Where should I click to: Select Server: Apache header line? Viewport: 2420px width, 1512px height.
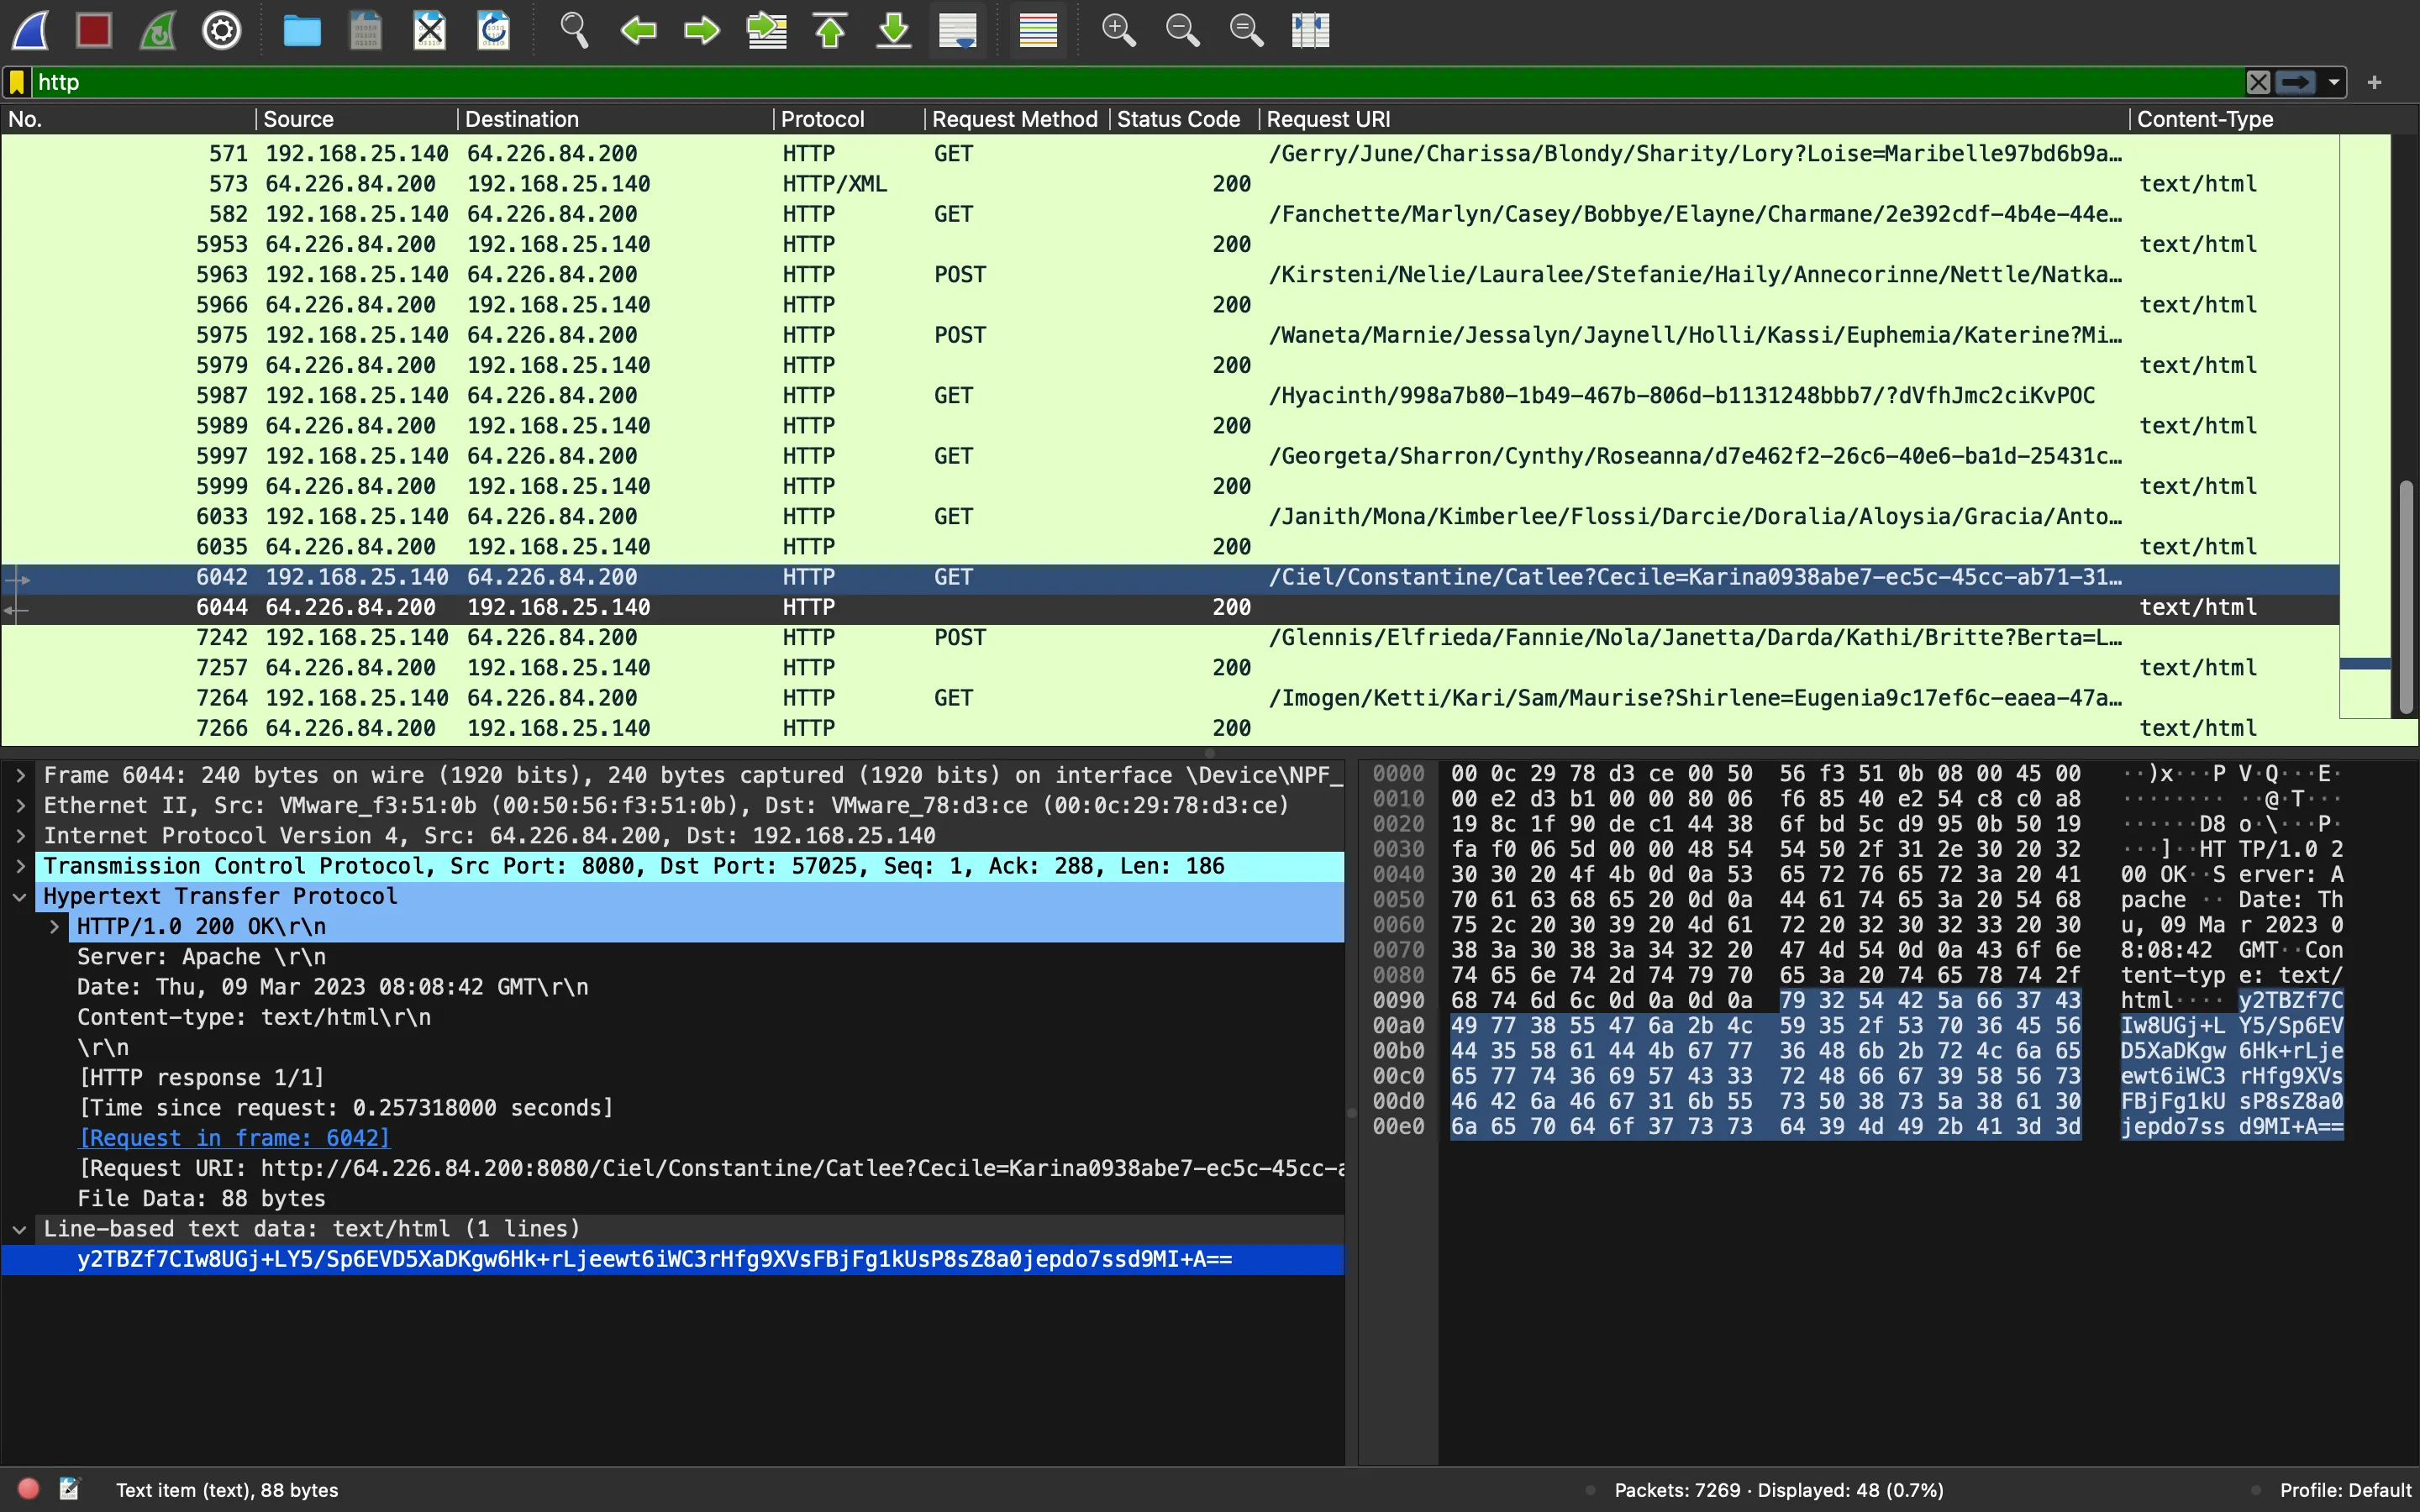(x=672, y=957)
